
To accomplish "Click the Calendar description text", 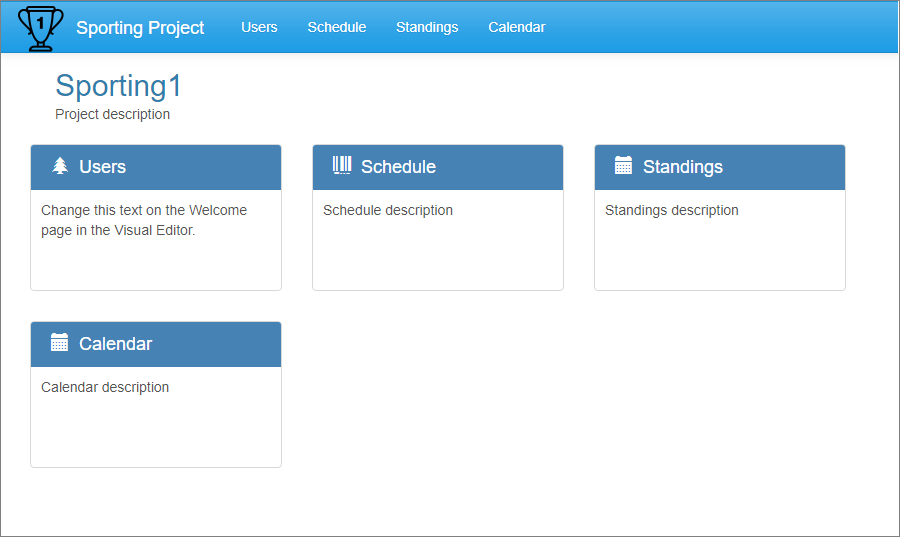I will (x=105, y=387).
